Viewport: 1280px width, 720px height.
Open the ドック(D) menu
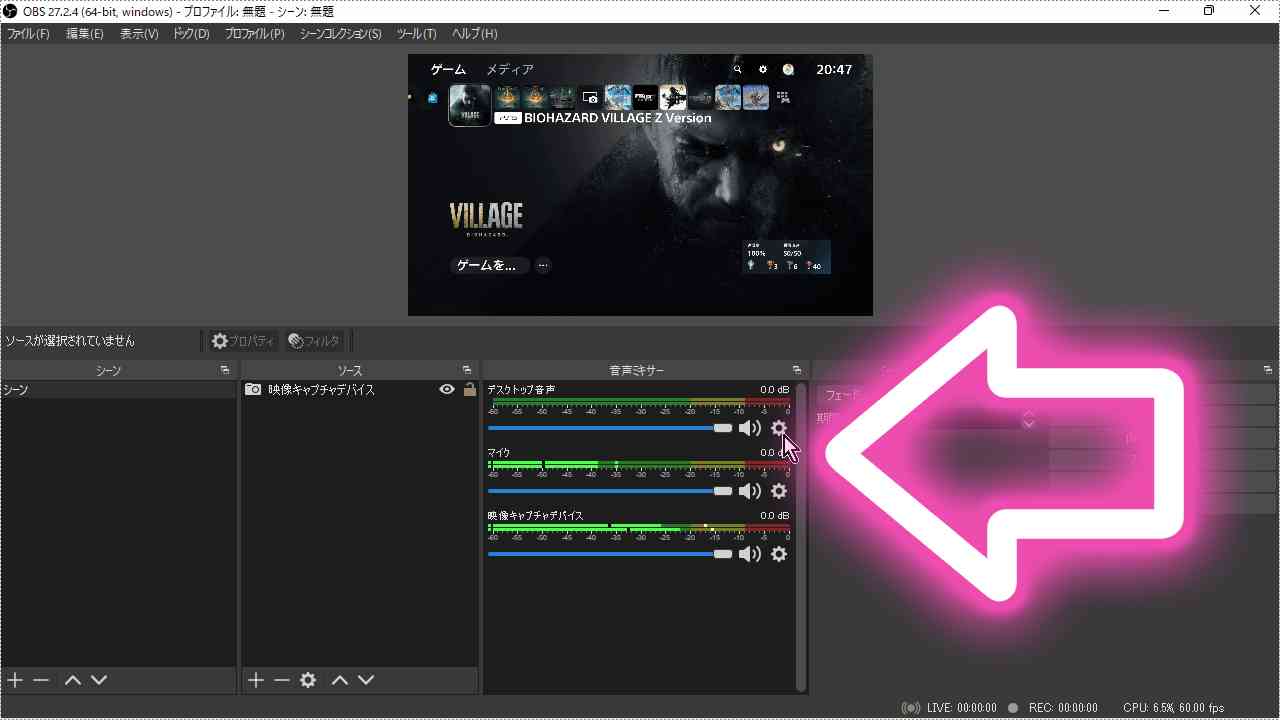tap(191, 34)
